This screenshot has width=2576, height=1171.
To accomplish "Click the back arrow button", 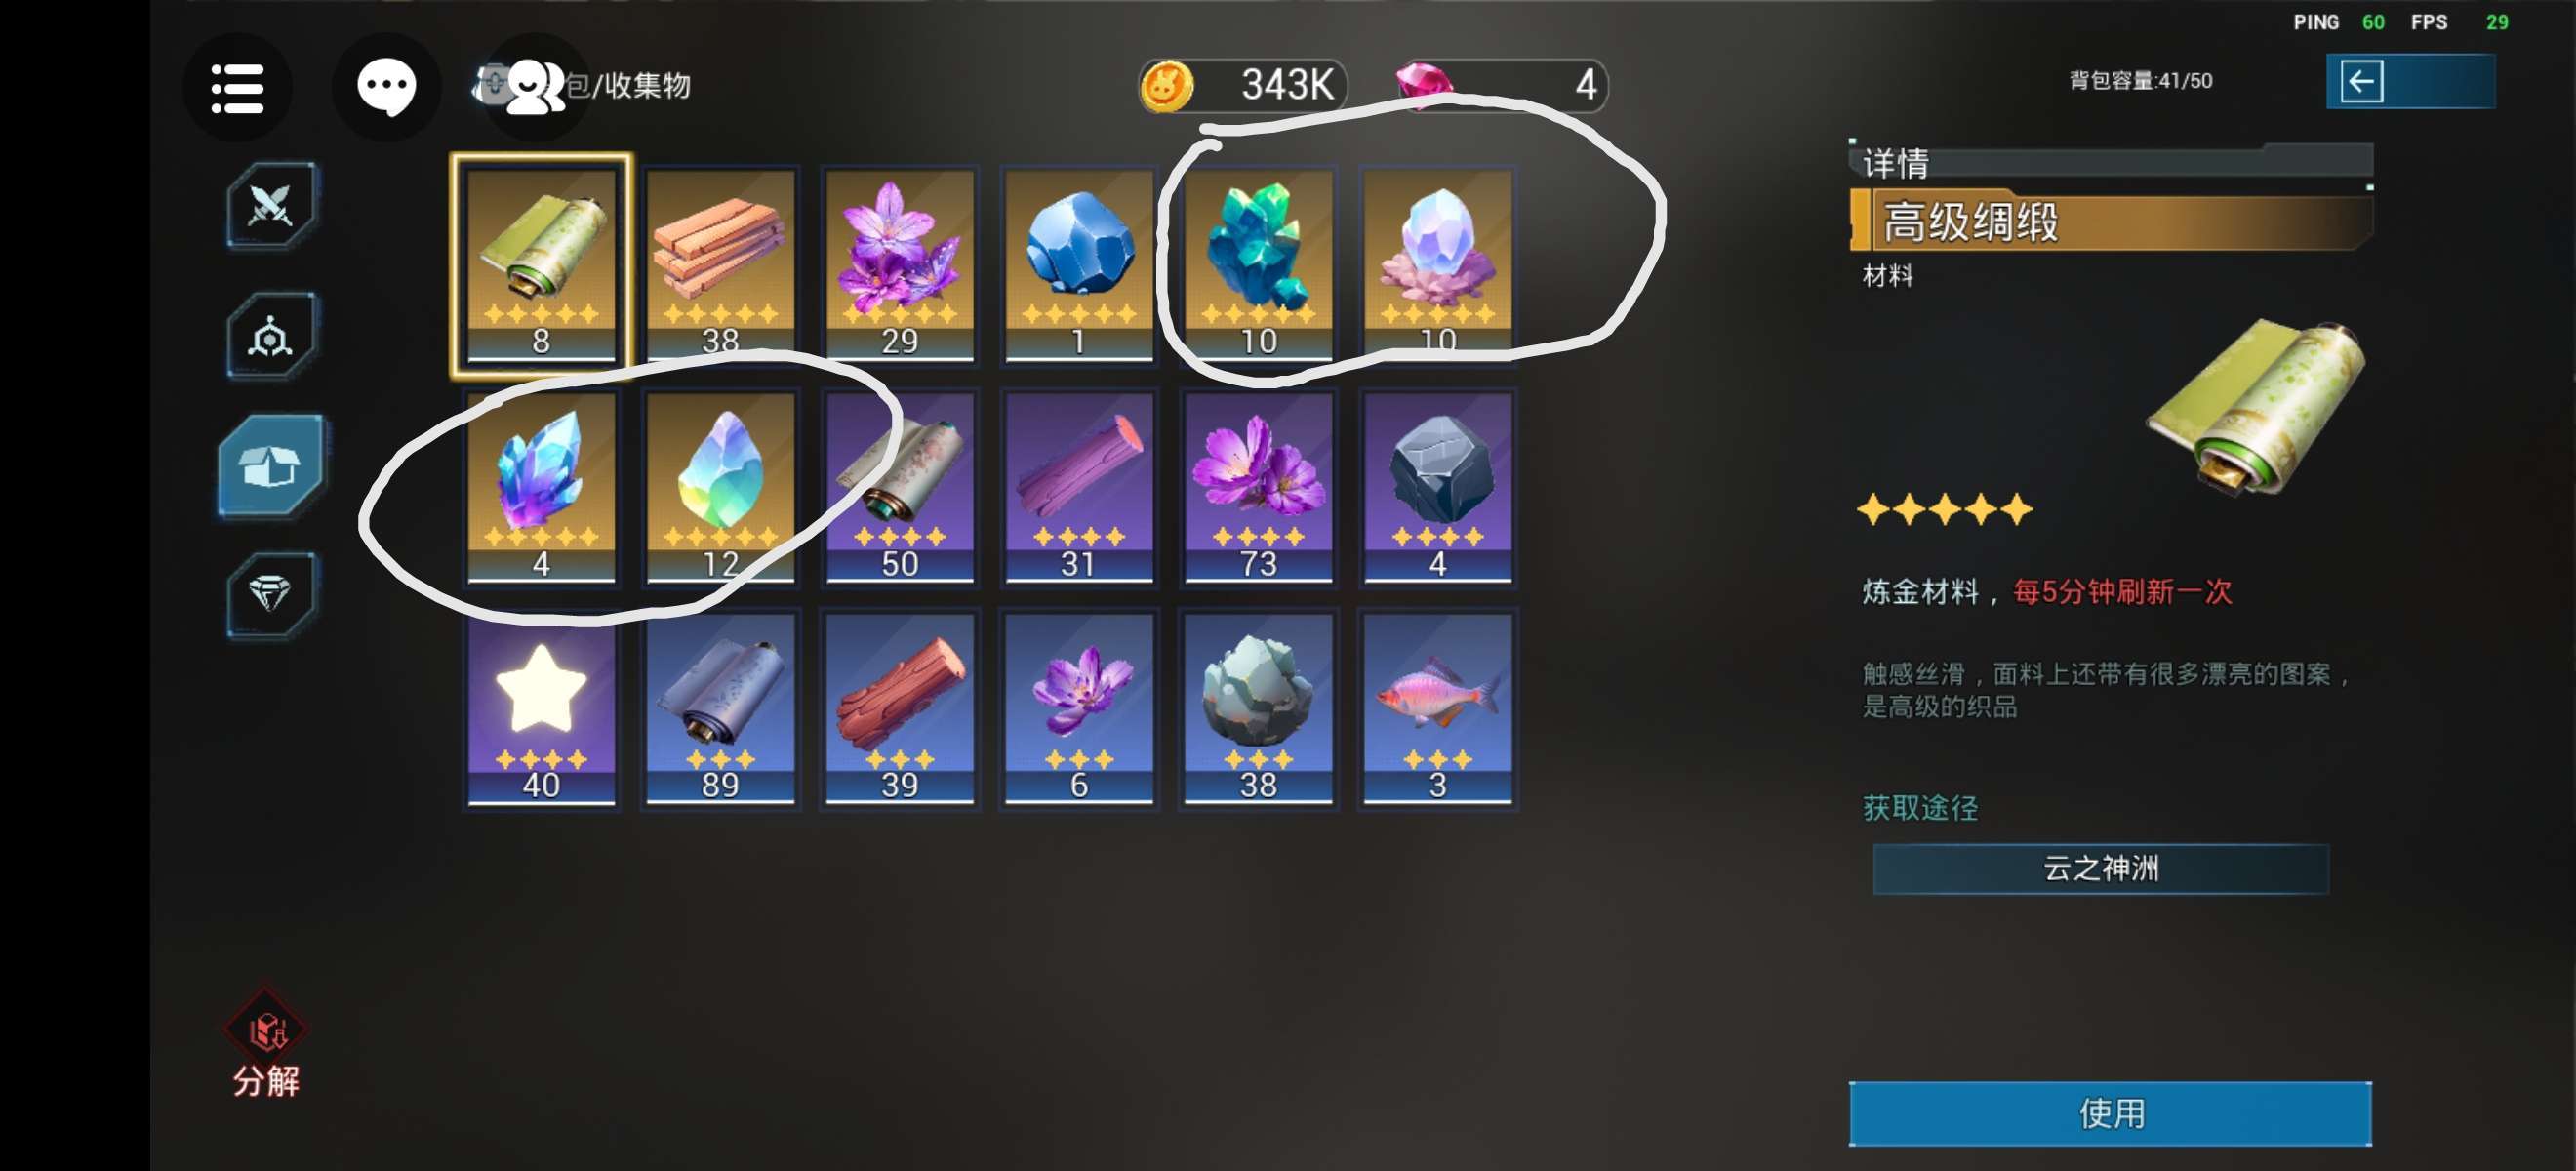I will click(x=2409, y=81).
